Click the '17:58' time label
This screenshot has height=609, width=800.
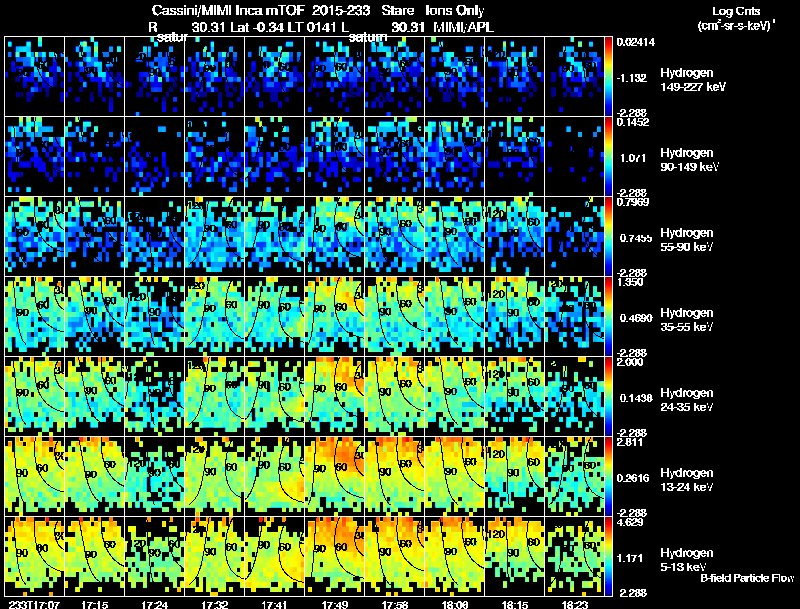click(394, 604)
